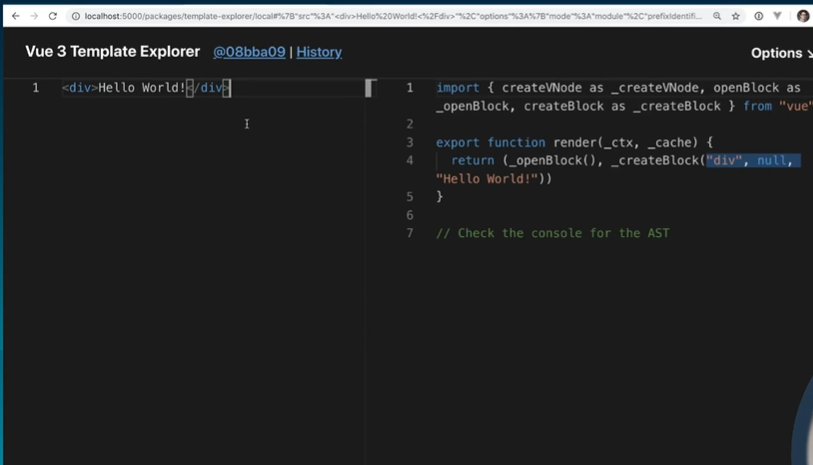Click the "vue" module string in output
The width and height of the screenshot is (813, 465).
[x=796, y=106]
